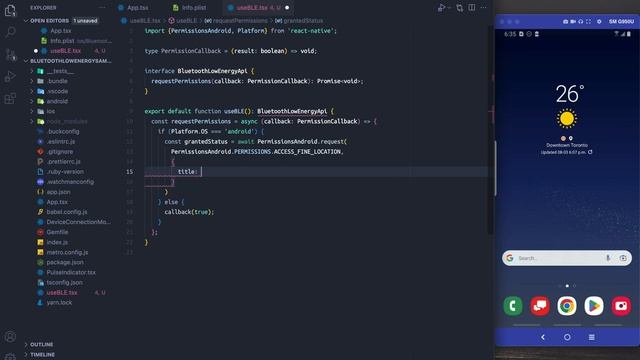The width and height of the screenshot is (640, 360).
Task: Collapse the BLUETOOTHLOWENERGYSAM project section
Action: point(26,61)
